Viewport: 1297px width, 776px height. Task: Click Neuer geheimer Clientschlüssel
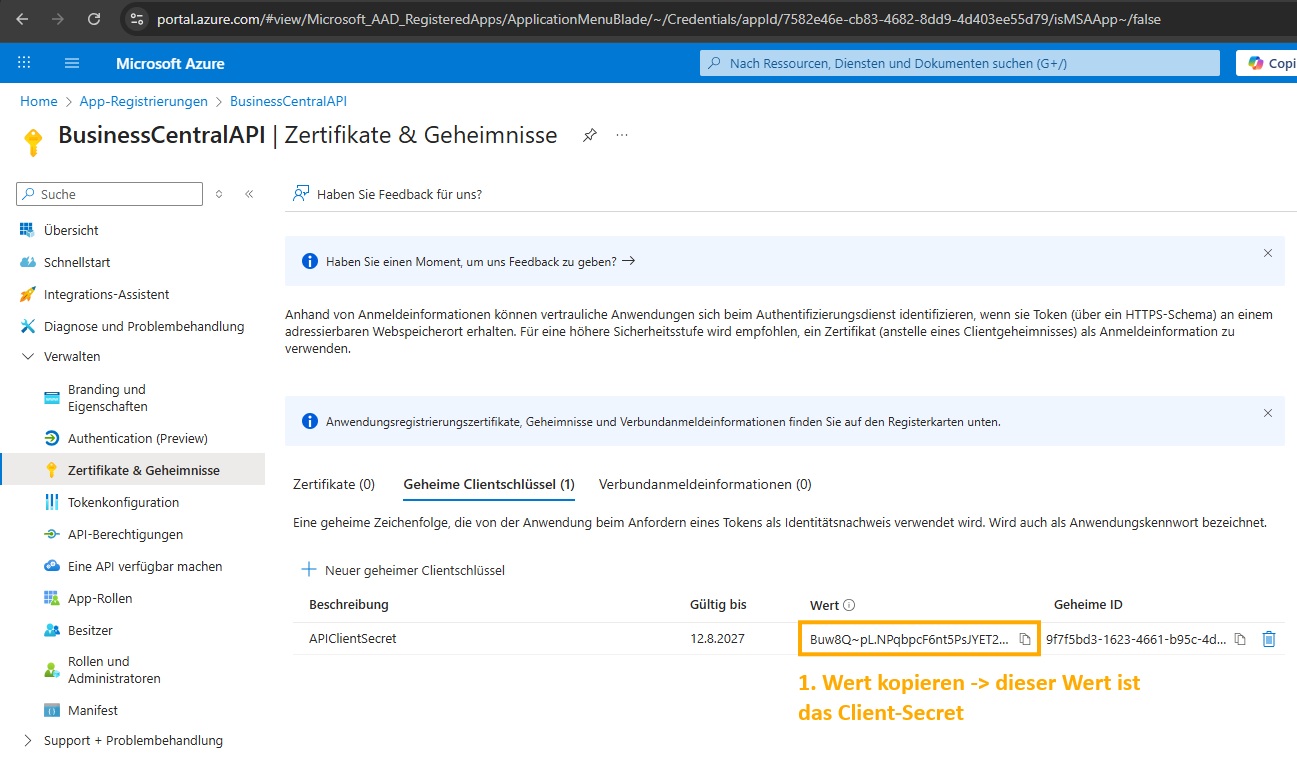click(x=403, y=570)
